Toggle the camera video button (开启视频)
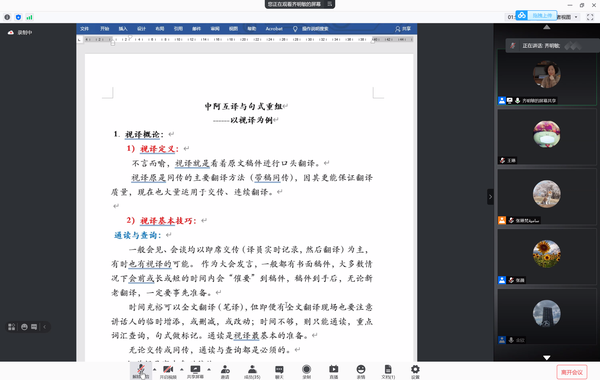Viewport: 600px width, 380px height. point(168,371)
